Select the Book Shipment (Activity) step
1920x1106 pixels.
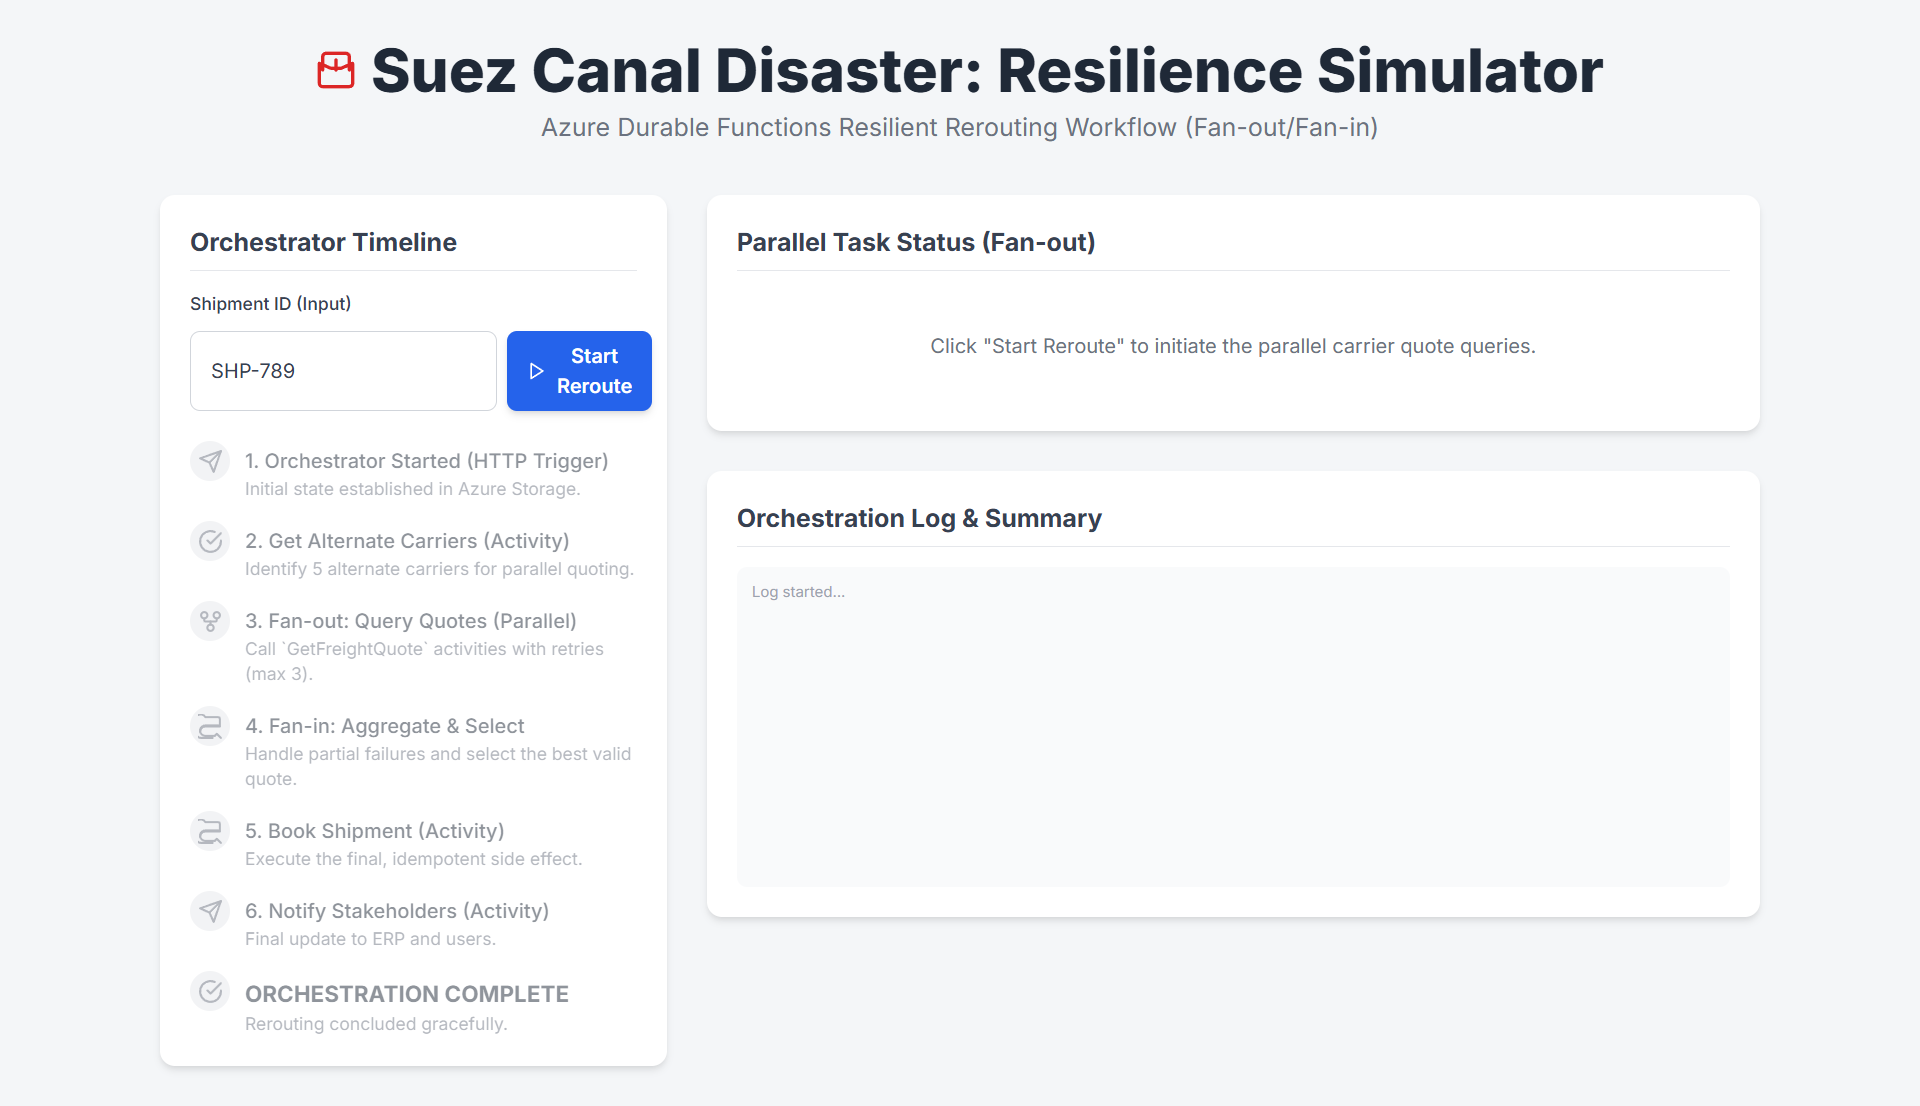(x=375, y=831)
